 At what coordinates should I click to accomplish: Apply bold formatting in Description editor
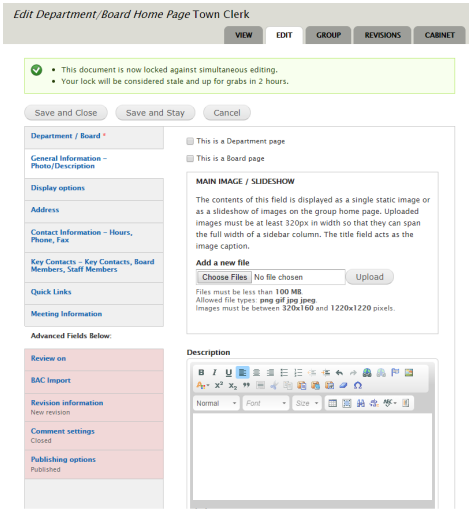201,372
